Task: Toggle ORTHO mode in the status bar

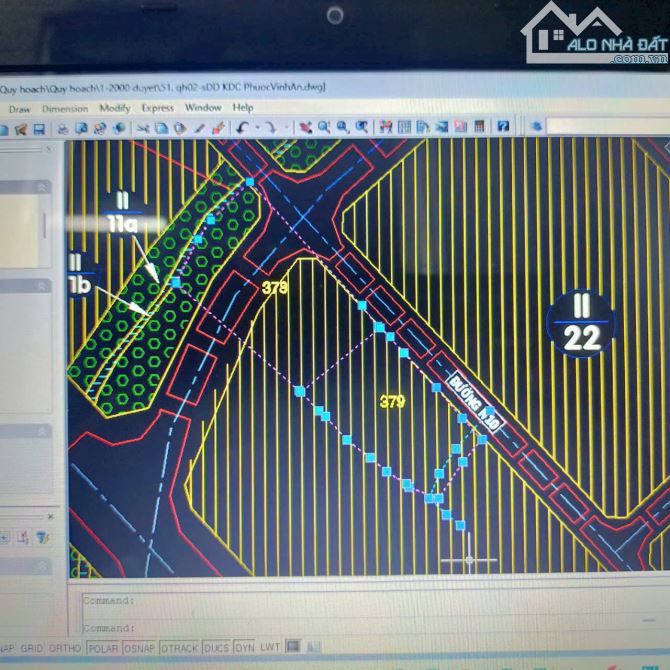Action: pos(65,648)
